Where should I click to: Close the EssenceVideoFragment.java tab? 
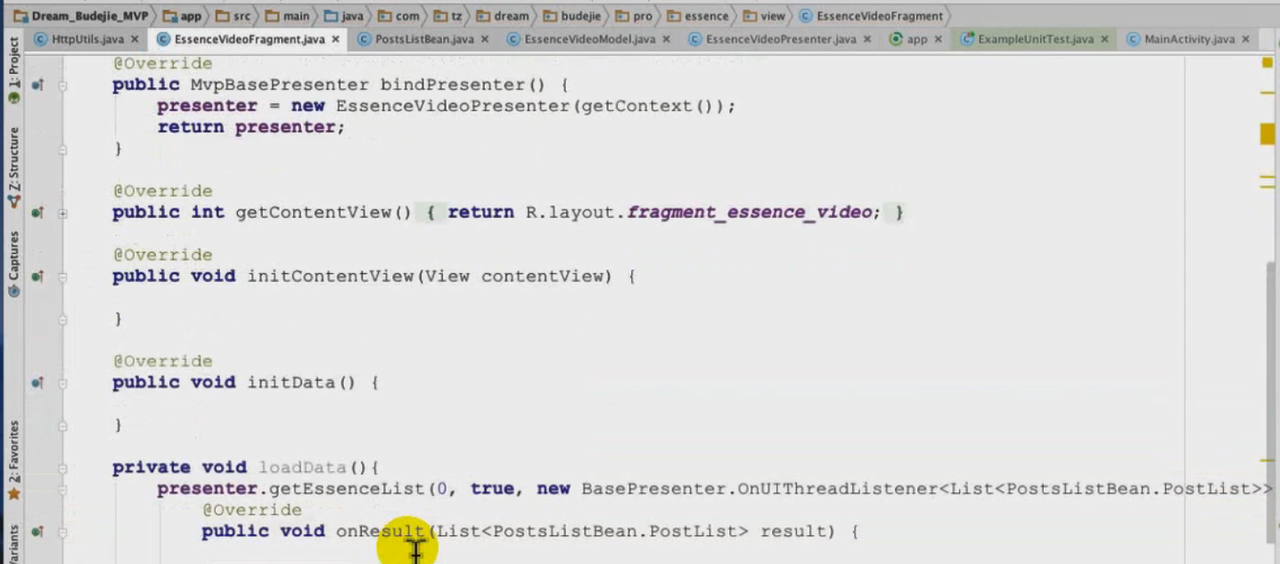point(336,39)
